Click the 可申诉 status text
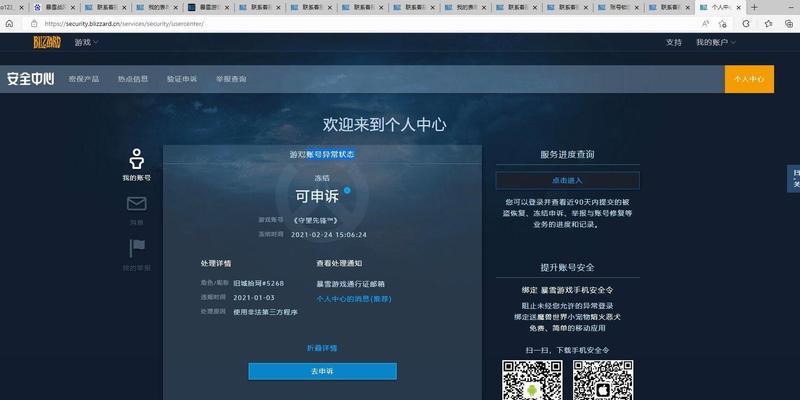The height and width of the screenshot is (400, 800). pyautogui.click(x=317, y=196)
